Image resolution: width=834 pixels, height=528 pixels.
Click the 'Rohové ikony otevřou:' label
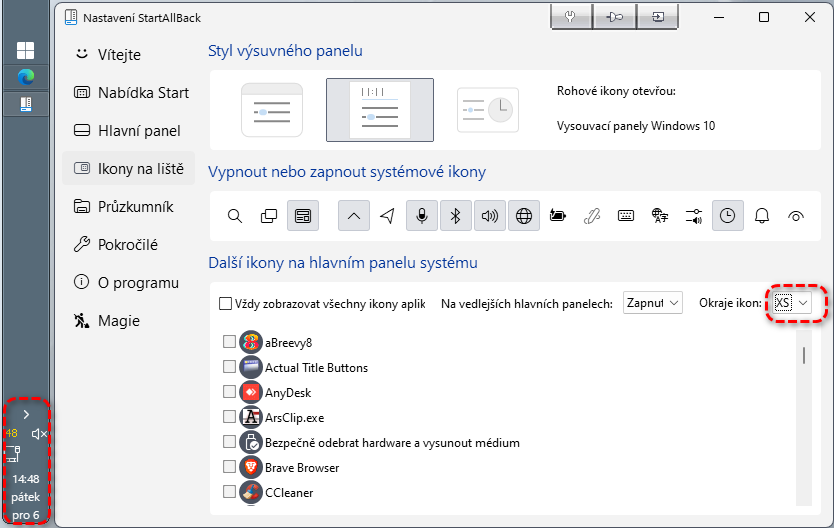coord(616,91)
